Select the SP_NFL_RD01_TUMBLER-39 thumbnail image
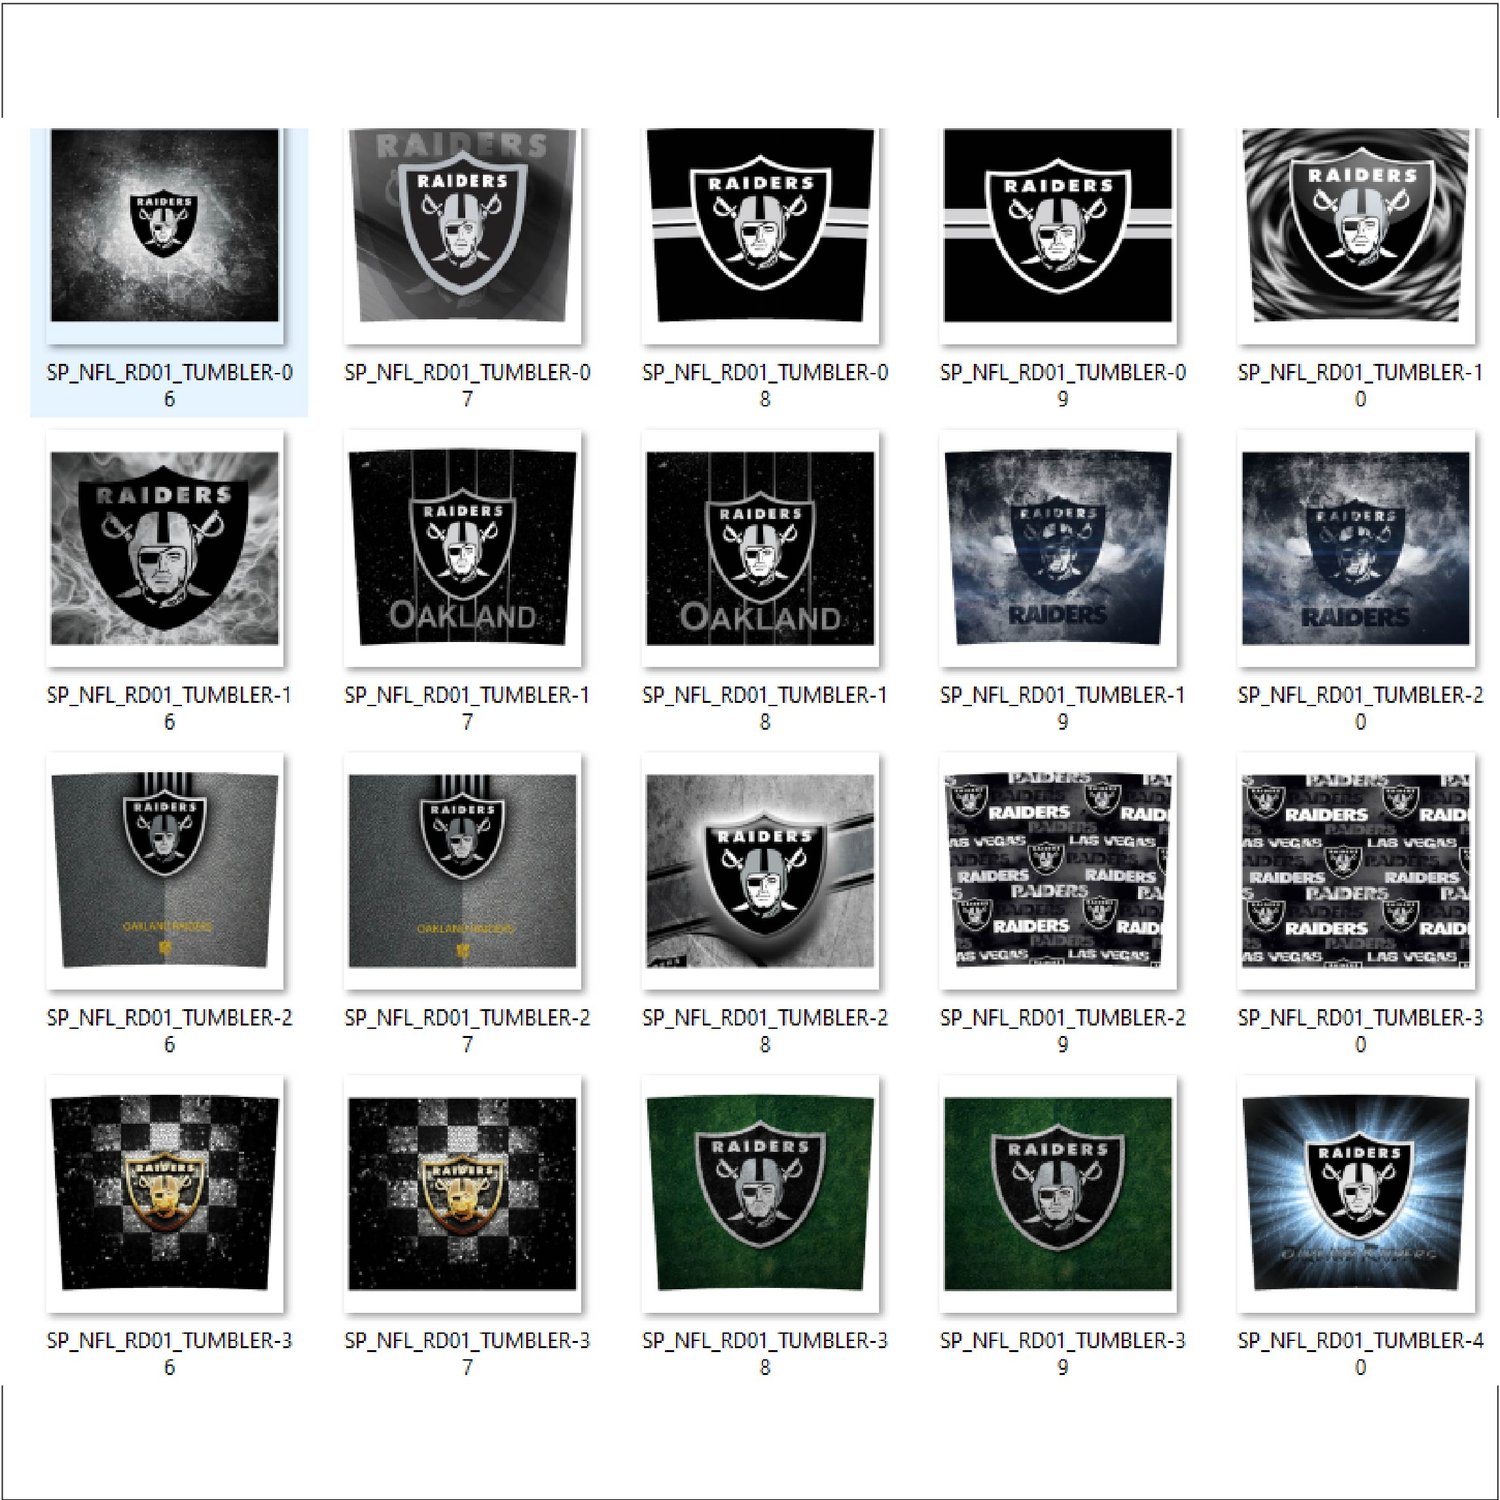 tap(1058, 1194)
